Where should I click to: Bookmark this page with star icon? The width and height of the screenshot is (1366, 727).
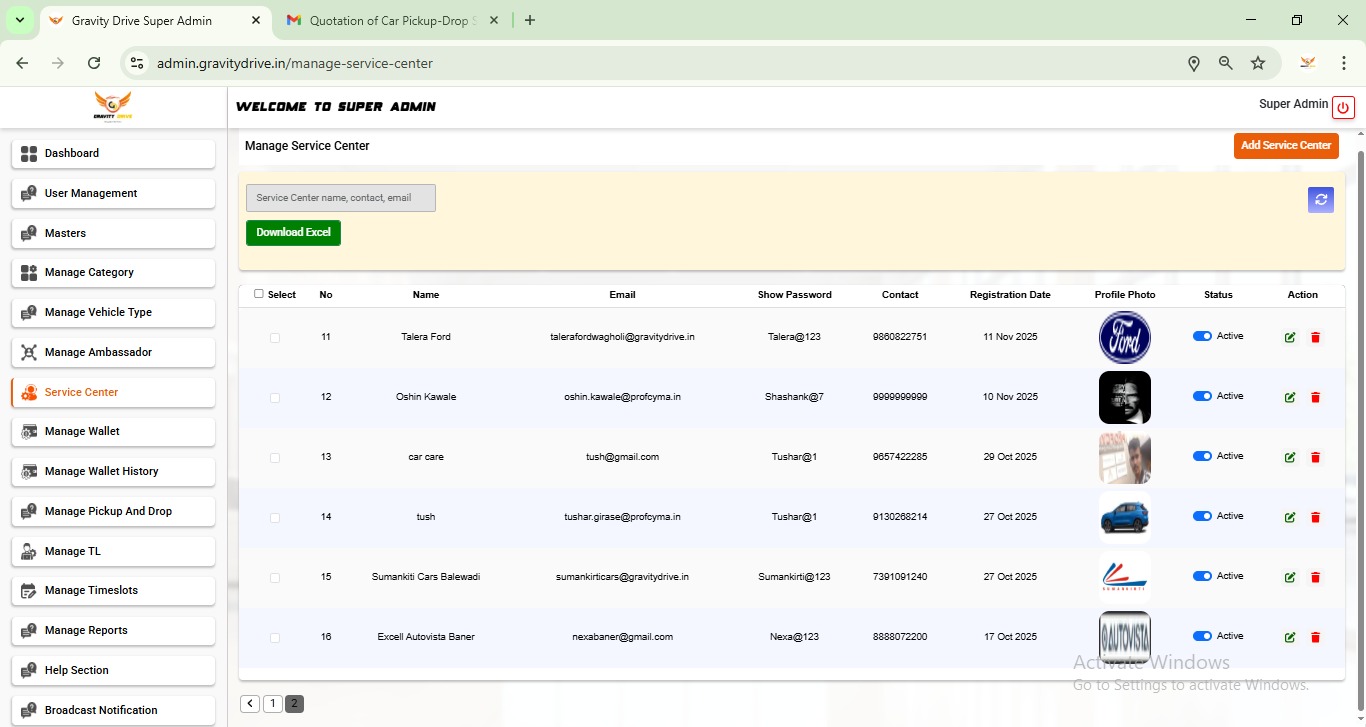(x=1258, y=63)
